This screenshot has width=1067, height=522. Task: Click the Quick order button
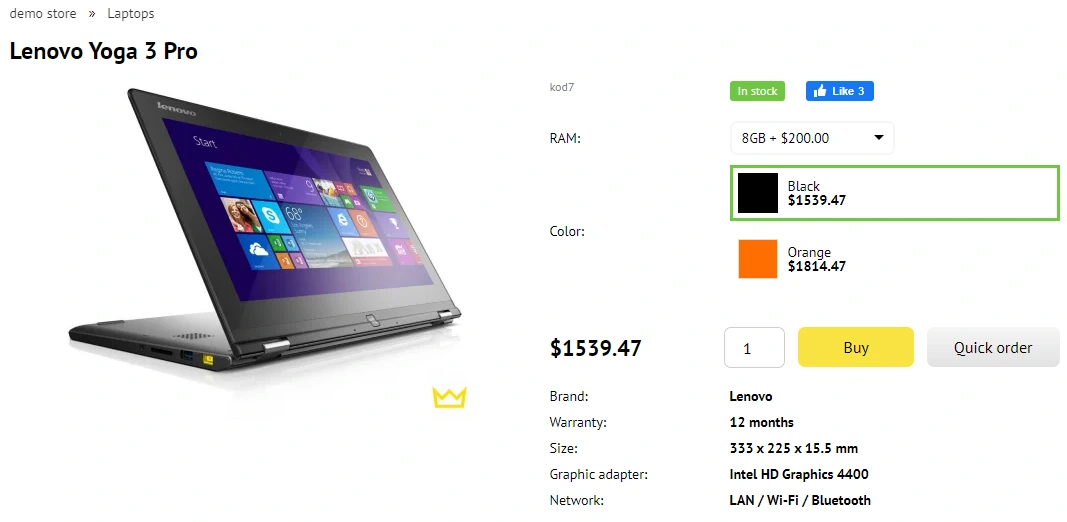(x=993, y=347)
